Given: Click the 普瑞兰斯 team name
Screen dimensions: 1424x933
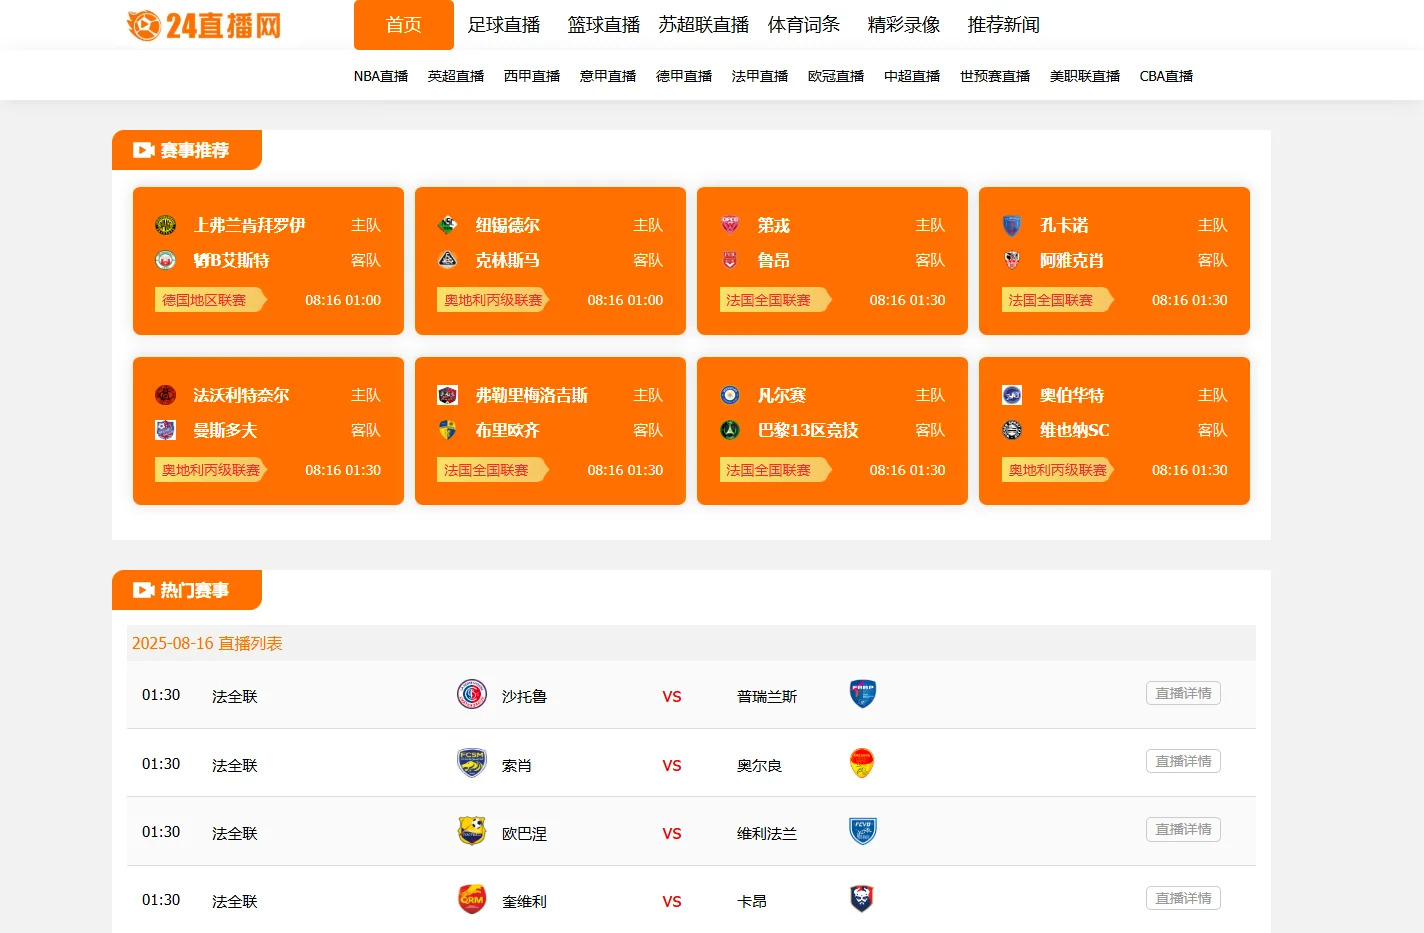Looking at the screenshot, I should tap(767, 697).
